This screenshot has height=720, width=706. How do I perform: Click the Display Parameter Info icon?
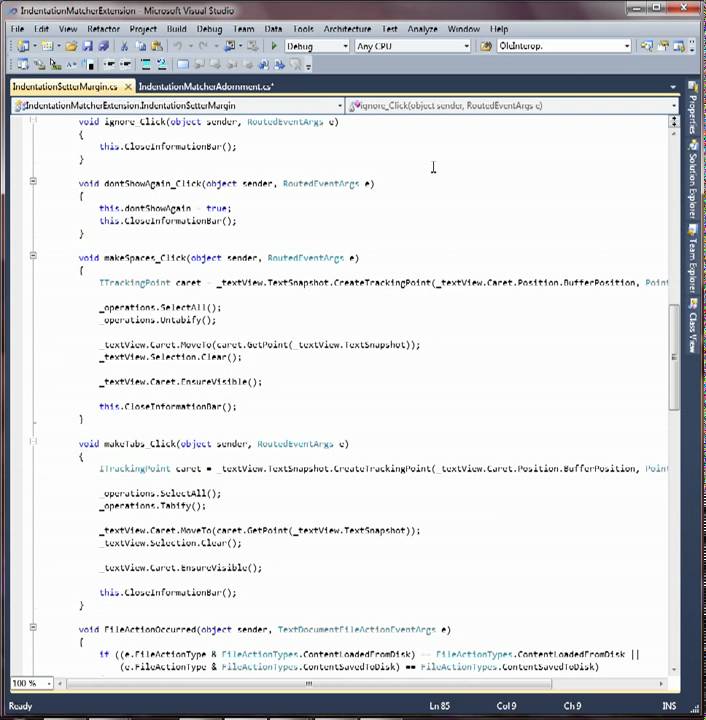point(39,65)
